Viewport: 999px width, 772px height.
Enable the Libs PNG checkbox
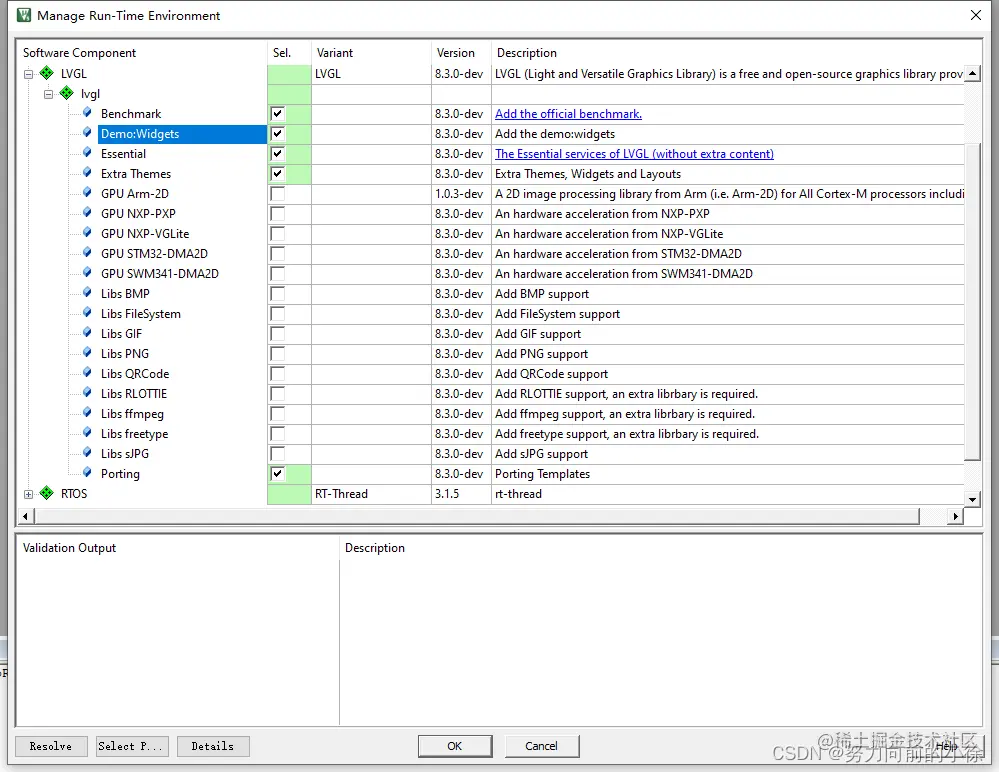tap(277, 354)
